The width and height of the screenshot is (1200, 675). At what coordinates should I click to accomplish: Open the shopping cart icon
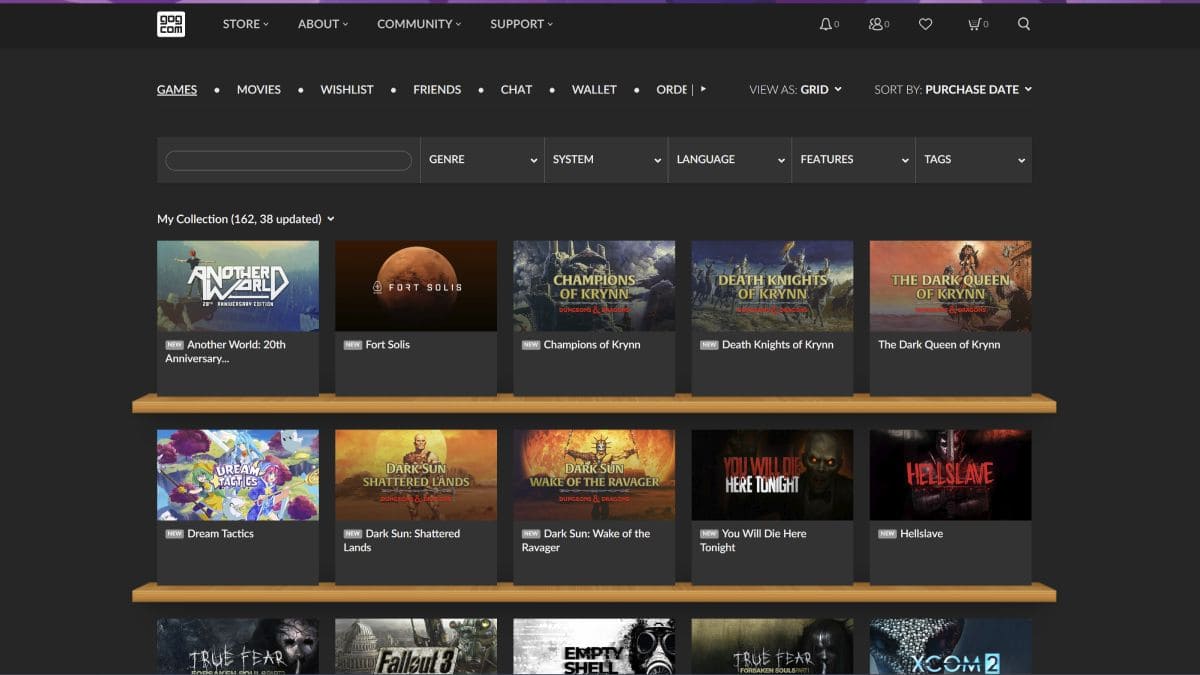pyautogui.click(x=975, y=23)
